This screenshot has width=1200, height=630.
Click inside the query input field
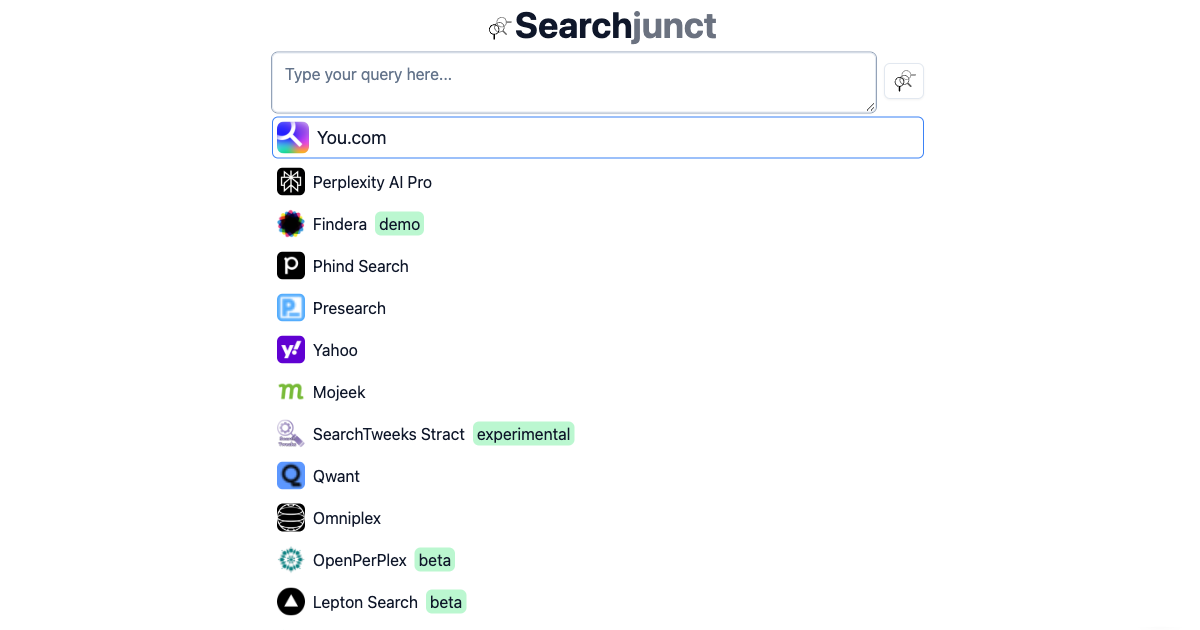coord(573,81)
